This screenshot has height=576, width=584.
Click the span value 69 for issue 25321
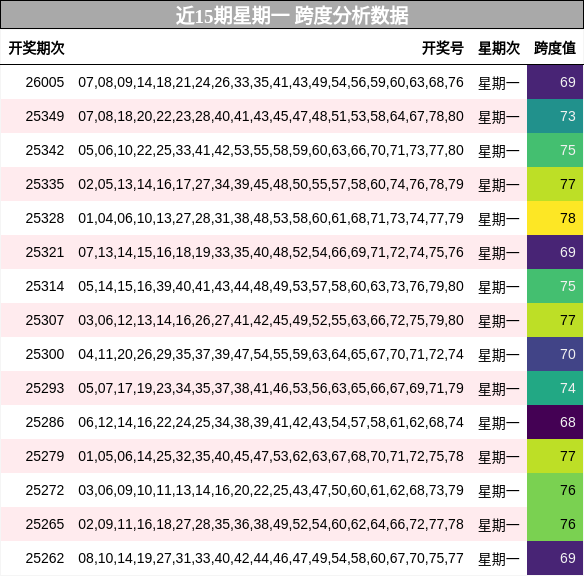555,252
